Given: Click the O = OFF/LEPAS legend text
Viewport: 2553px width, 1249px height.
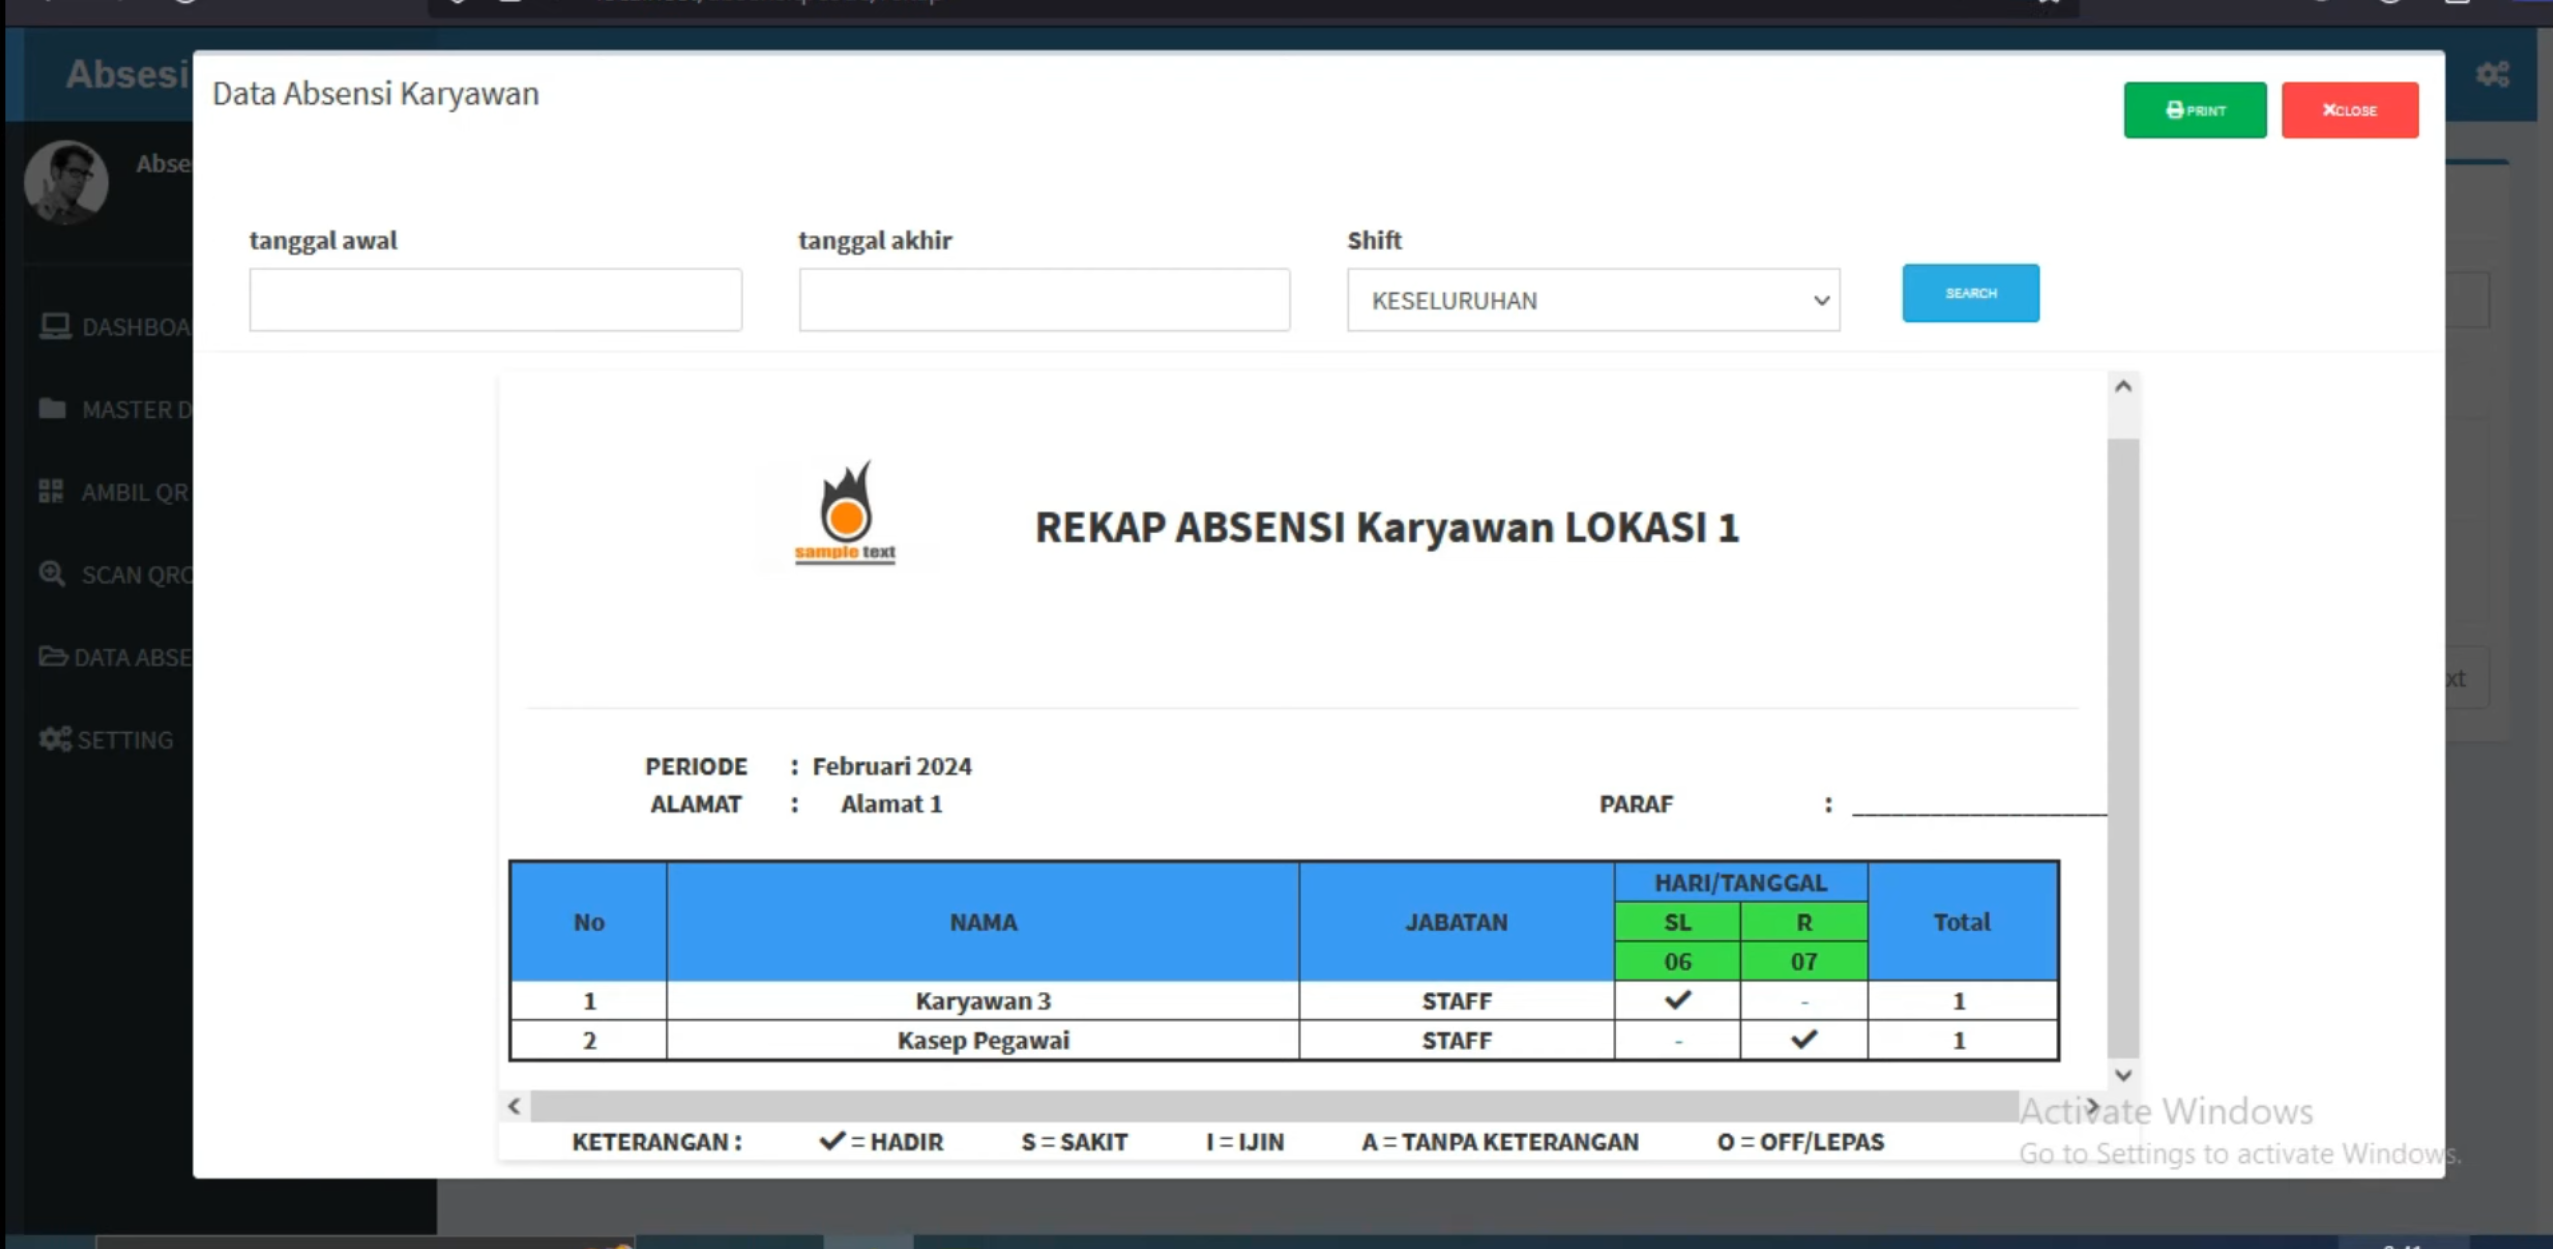Looking at the screenshot, I should click(x=1800, y=1141).
